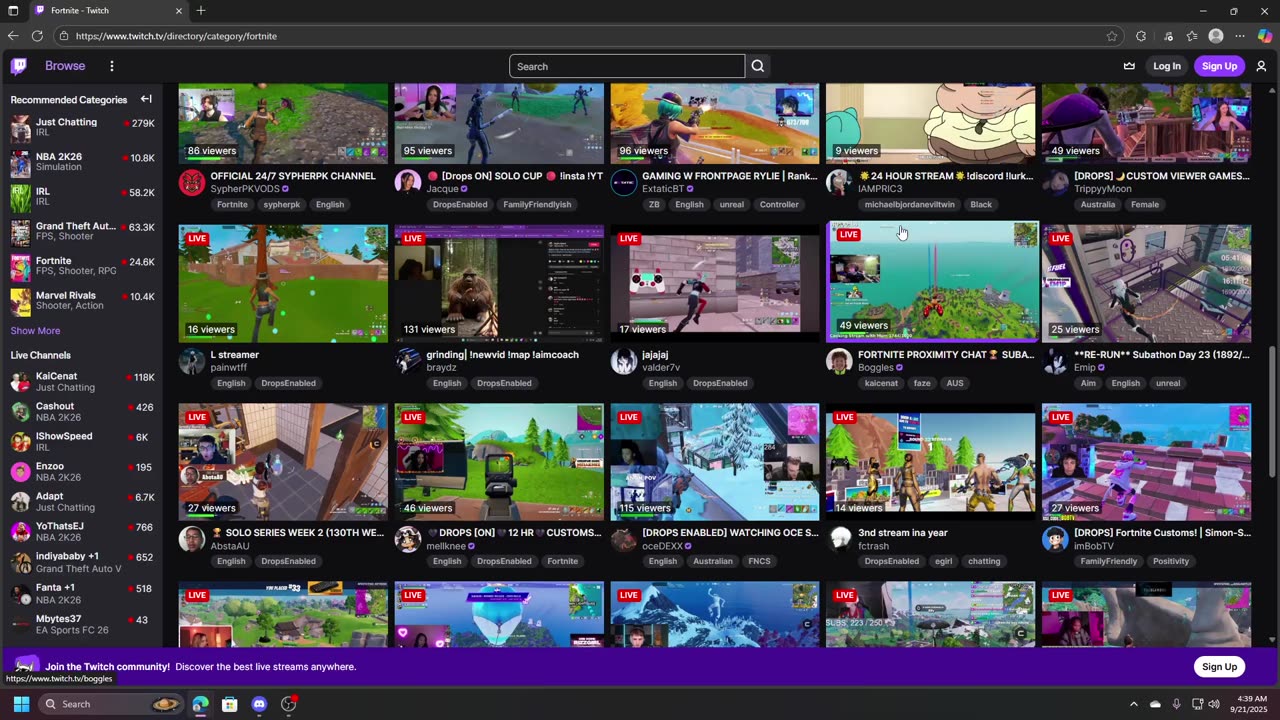Open the more options dots beside Browse
This screenshot has width=1280, height=720.
pos(112,66)
